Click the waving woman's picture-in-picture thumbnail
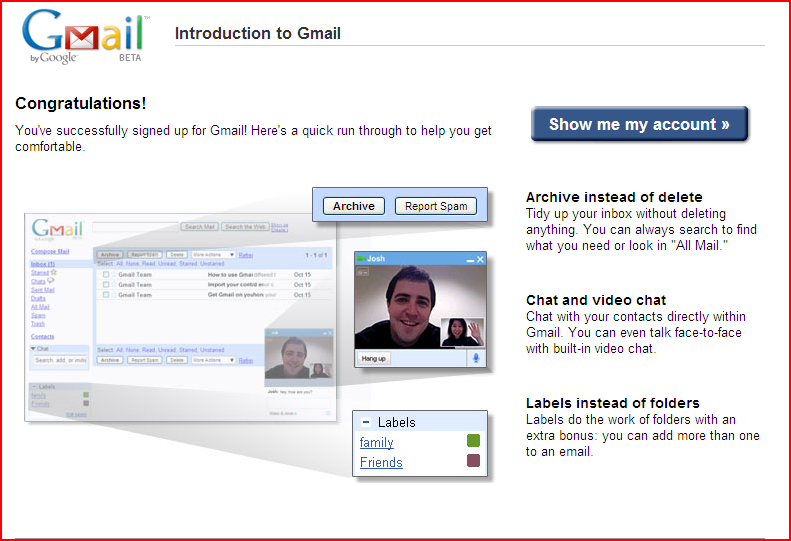 (x=462, y=332)
